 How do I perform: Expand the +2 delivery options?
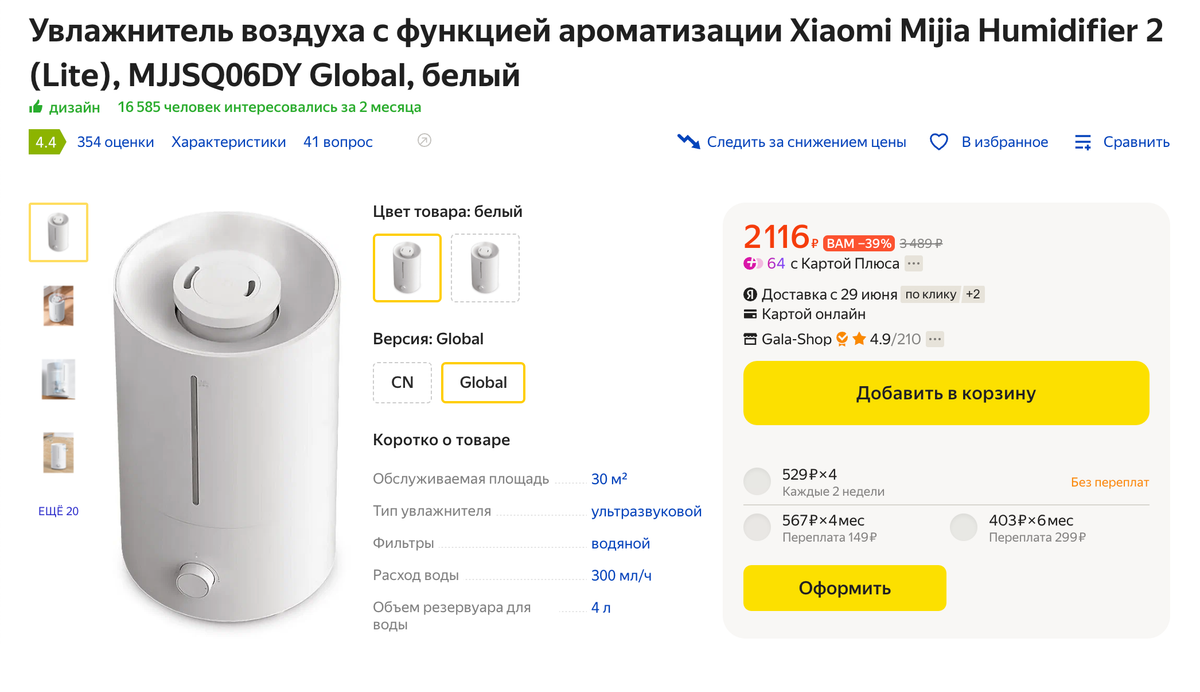click(x=973, y=293)
